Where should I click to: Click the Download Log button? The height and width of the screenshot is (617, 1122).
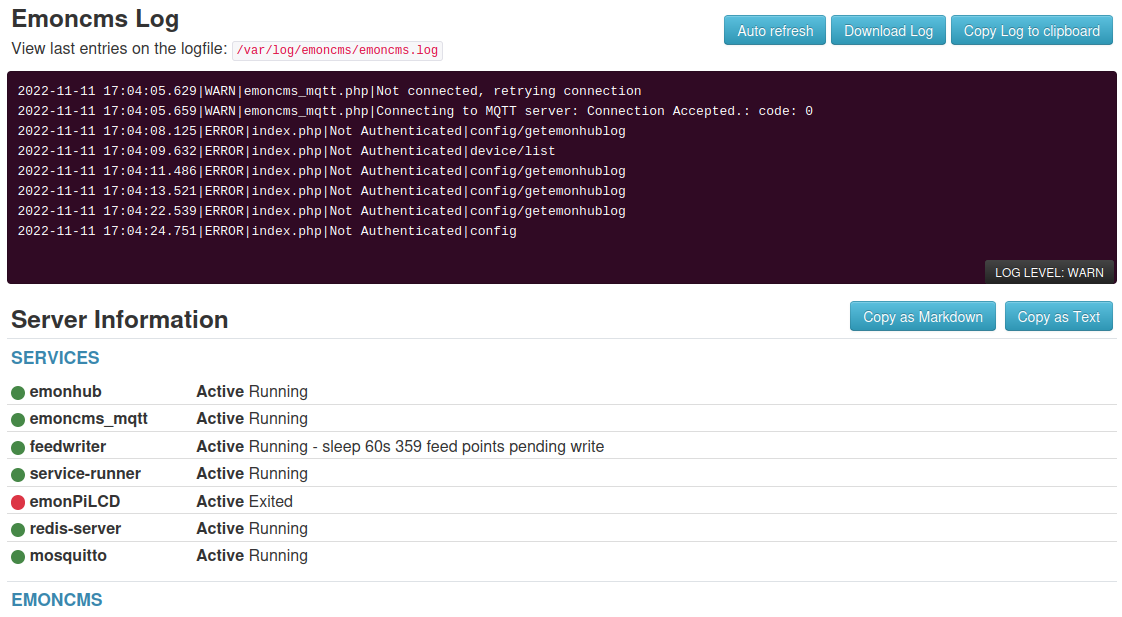[888, 30]
